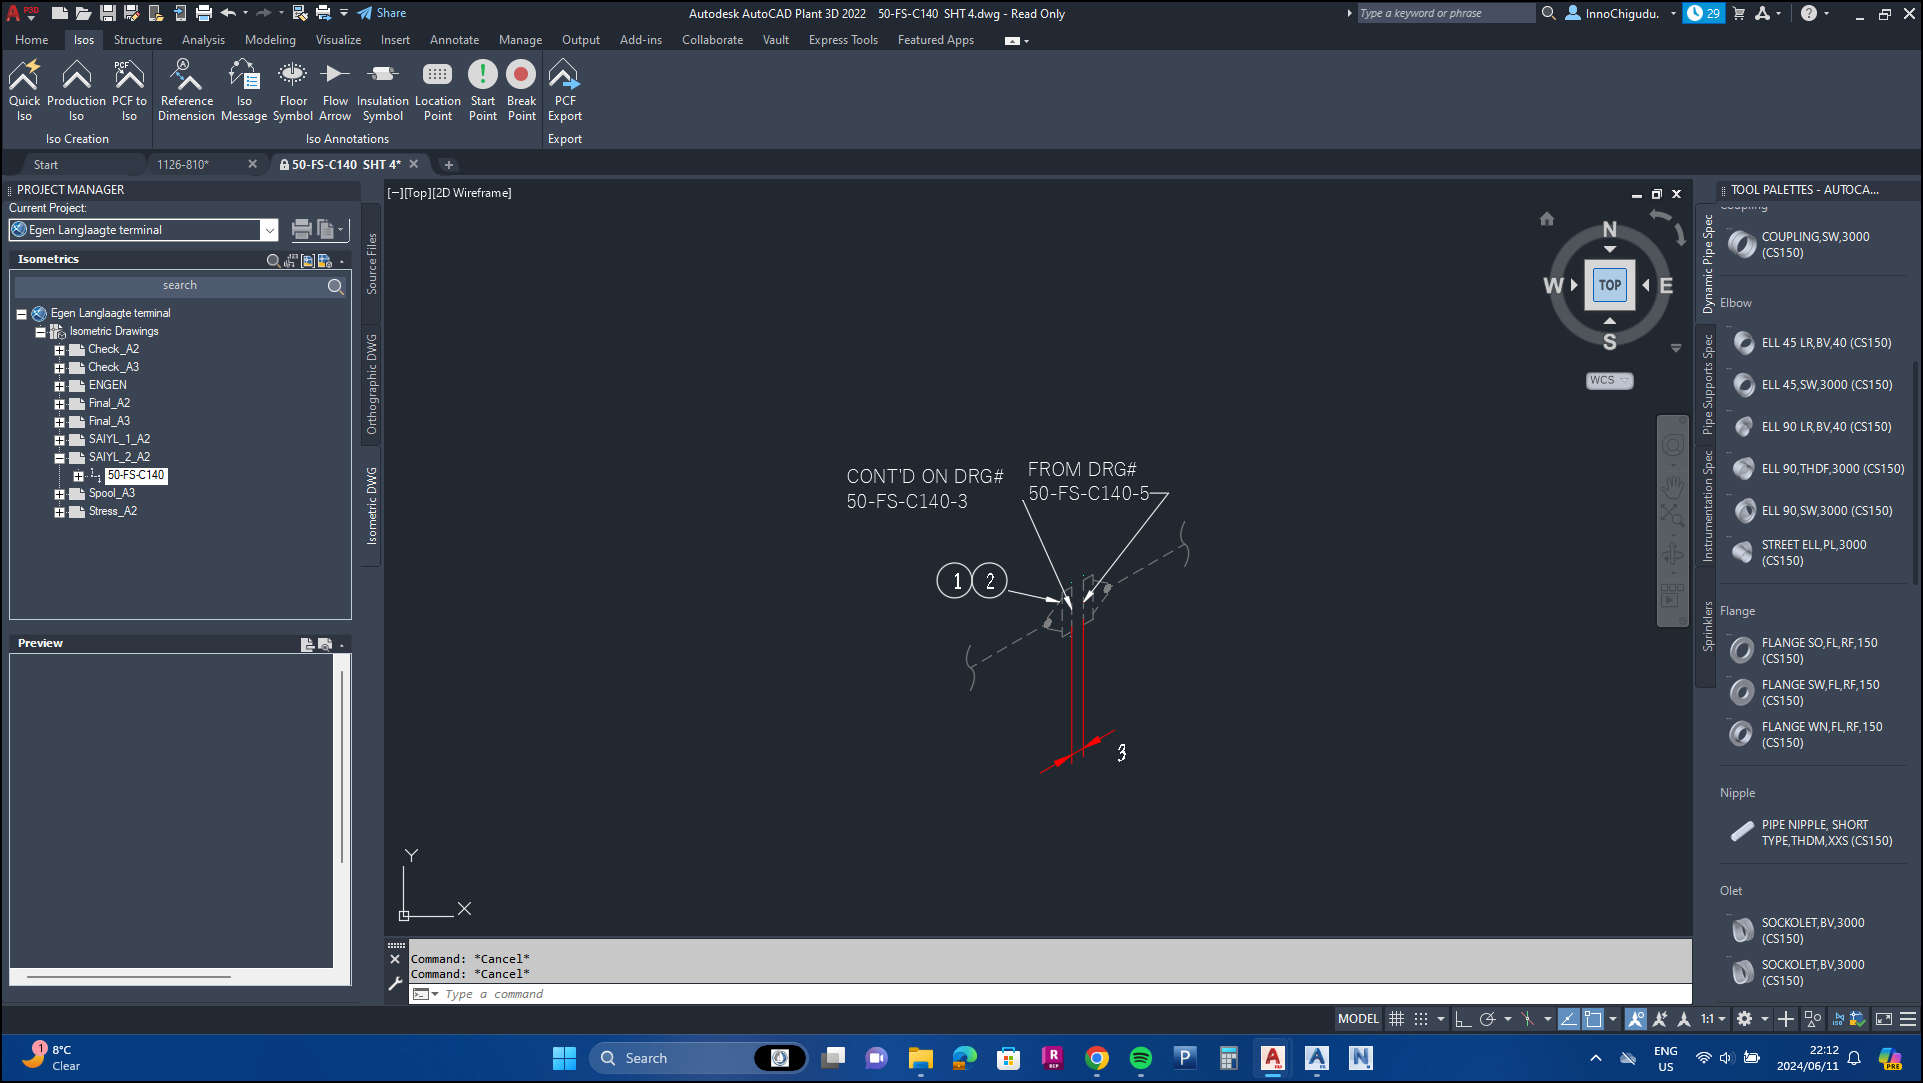Place a Break Point annotation

click(x=521, y=89)
